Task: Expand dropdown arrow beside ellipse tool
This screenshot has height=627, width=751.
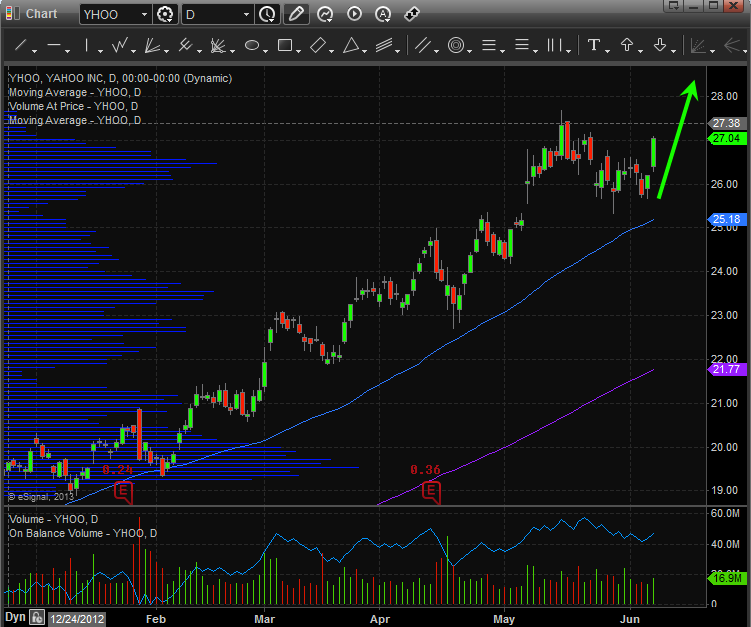Action: tap(265, 51)
